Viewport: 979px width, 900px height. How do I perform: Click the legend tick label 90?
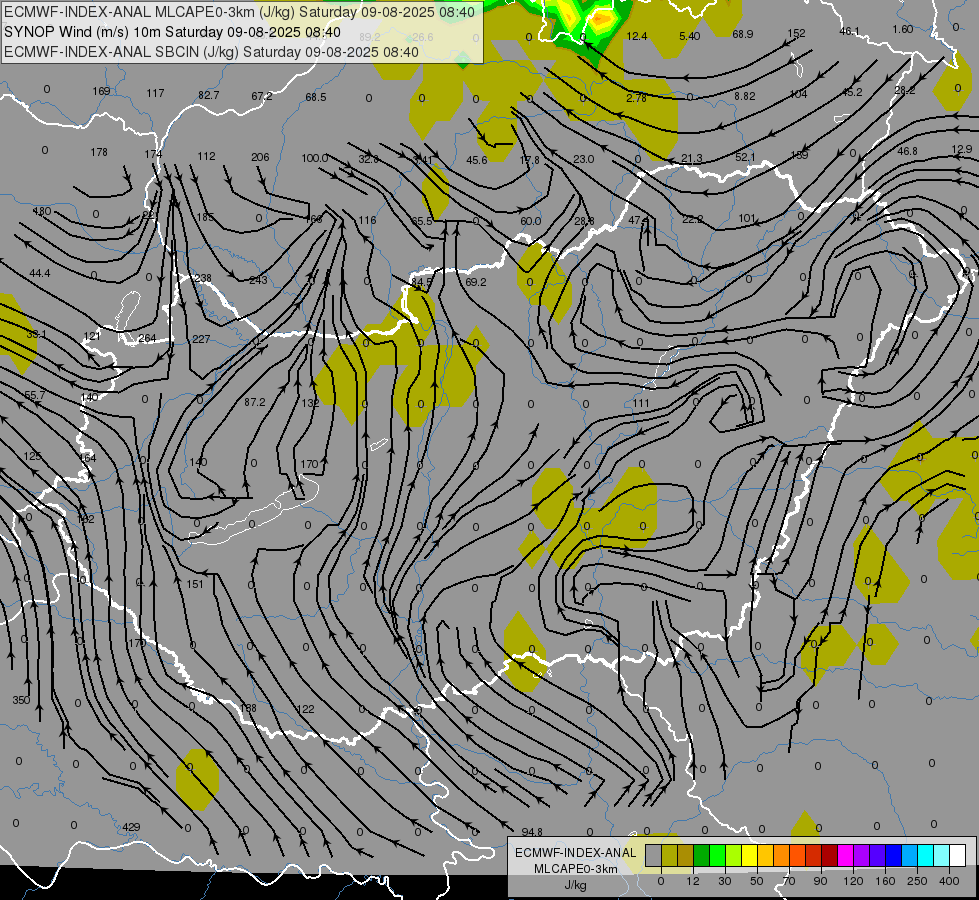[820, 881]
